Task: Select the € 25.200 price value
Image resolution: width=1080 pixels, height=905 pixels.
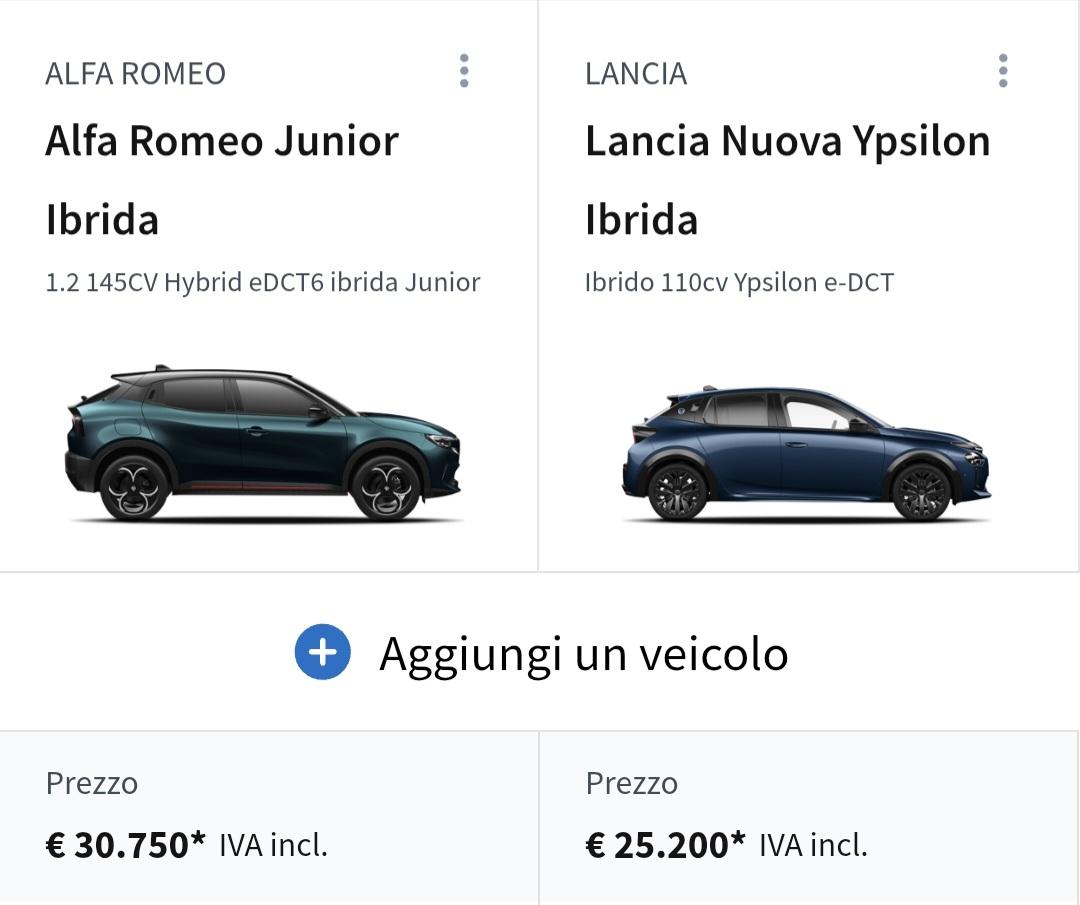Action: (x=657, y=846)
